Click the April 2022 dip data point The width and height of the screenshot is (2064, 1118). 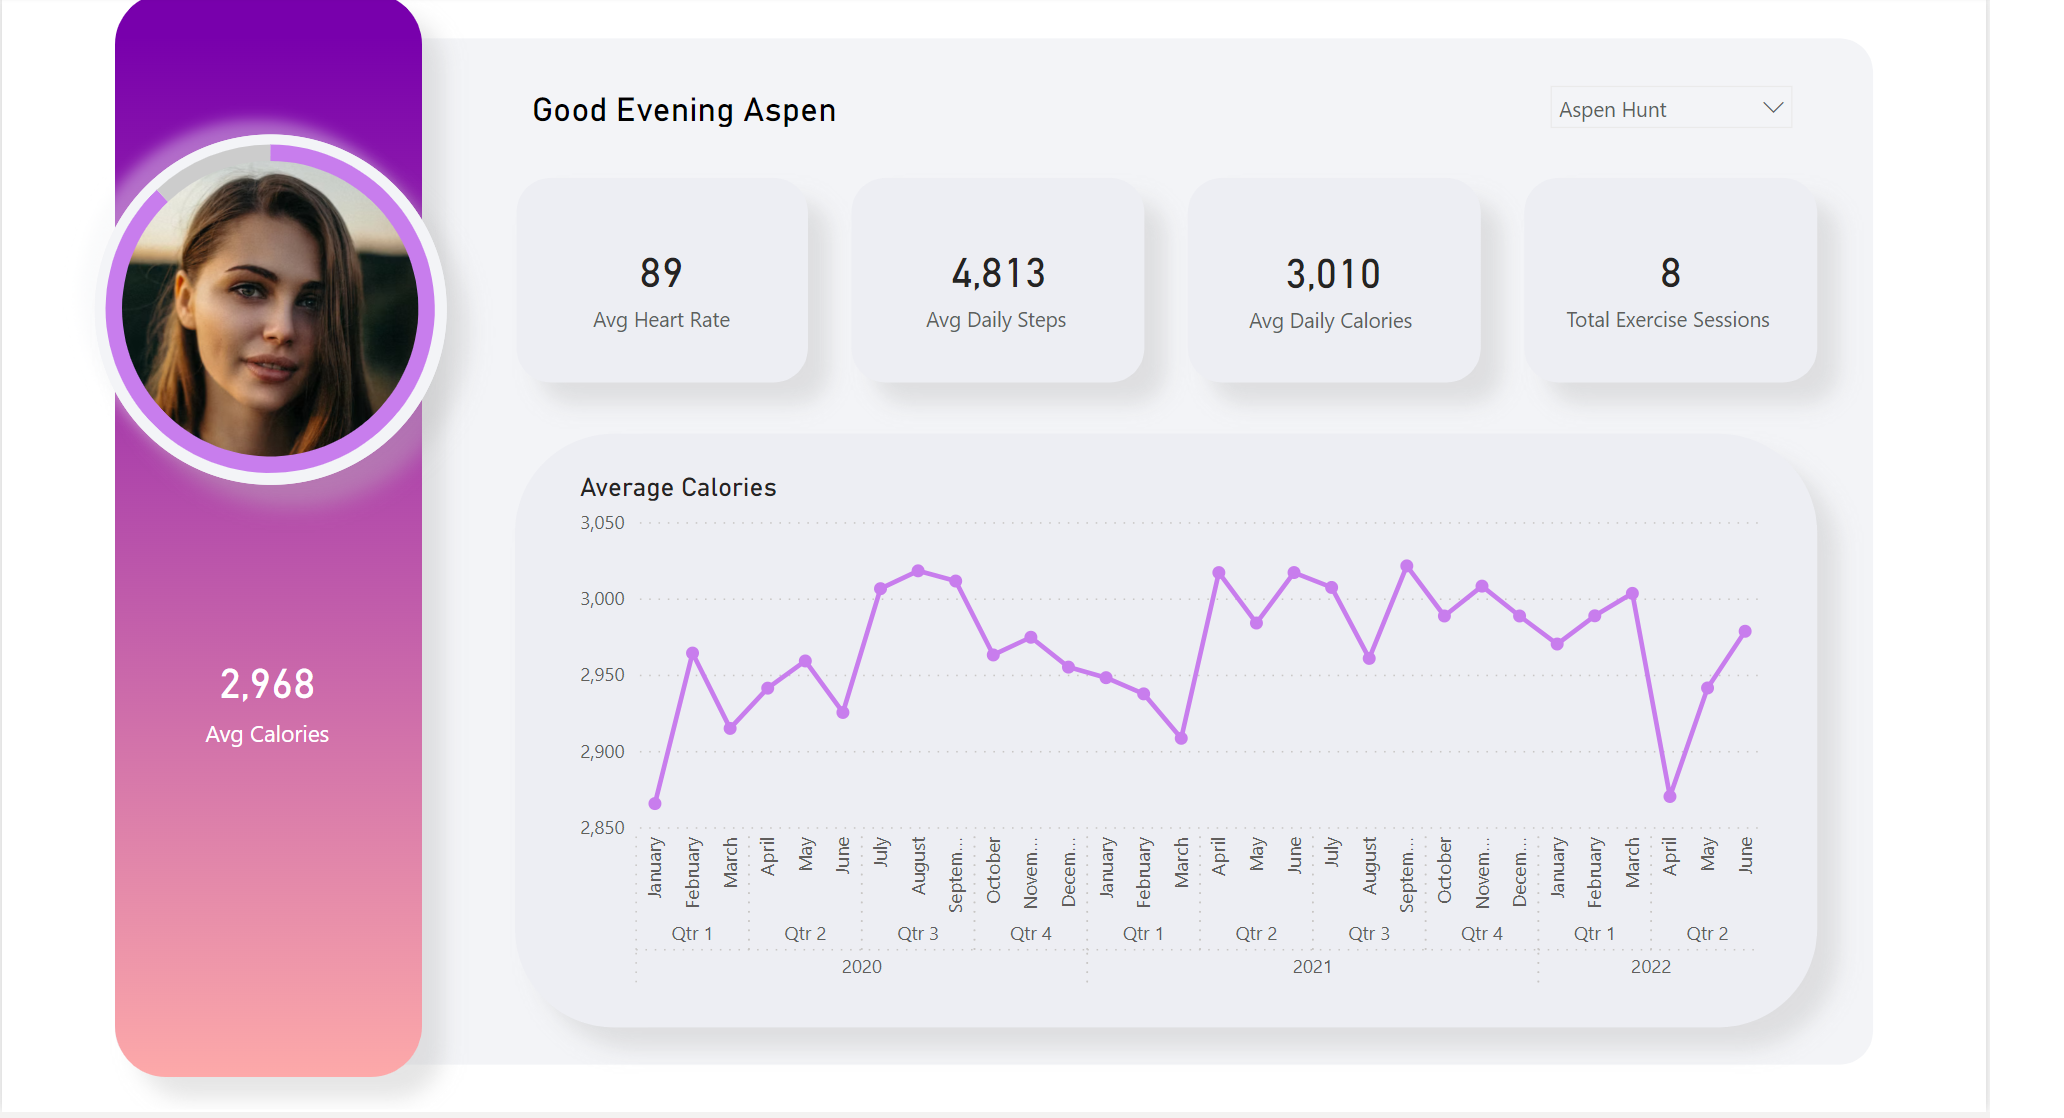(1670, 796)
